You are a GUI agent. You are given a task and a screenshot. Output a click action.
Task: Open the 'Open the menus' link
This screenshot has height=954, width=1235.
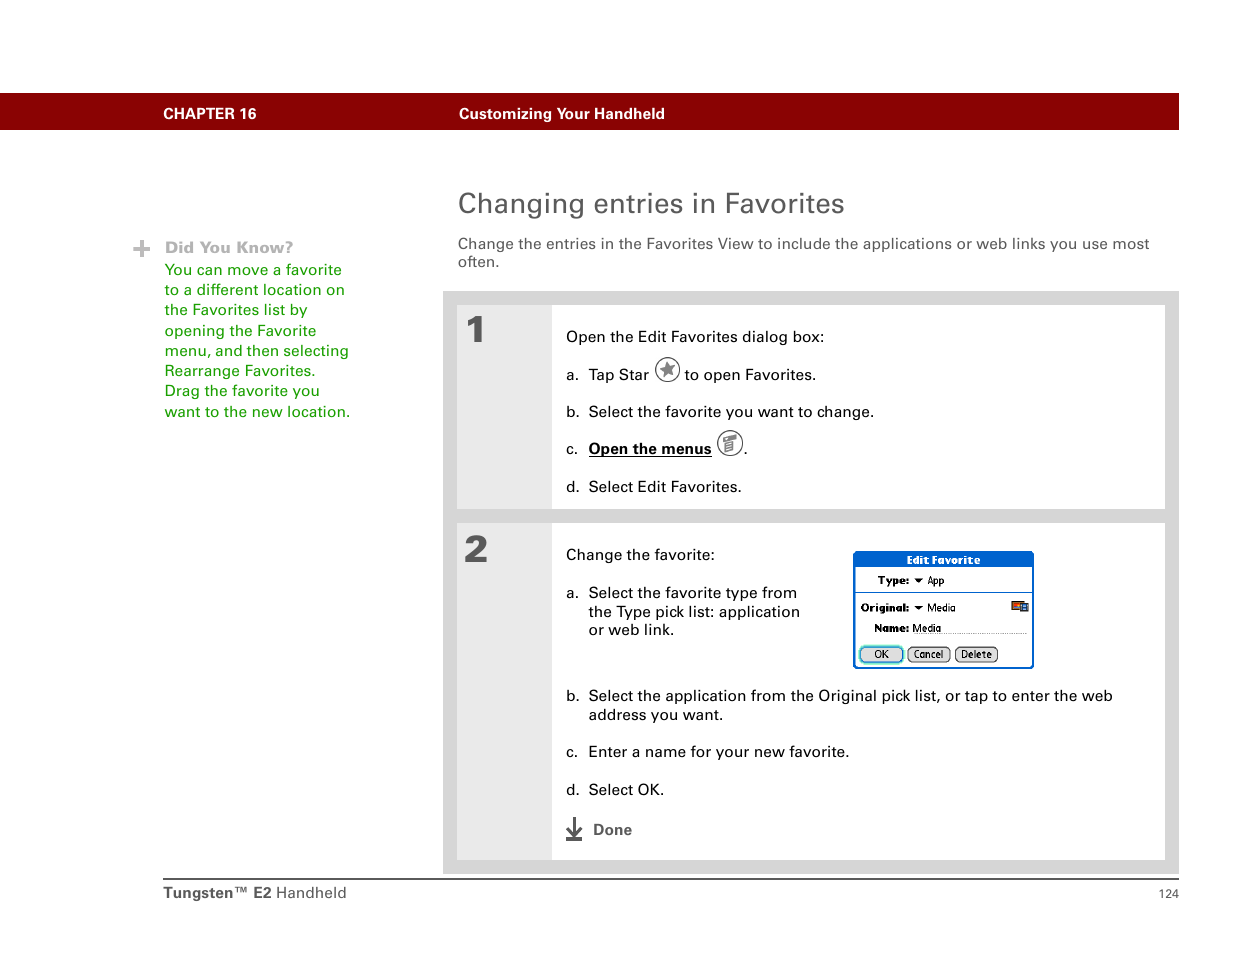(650, 449)
